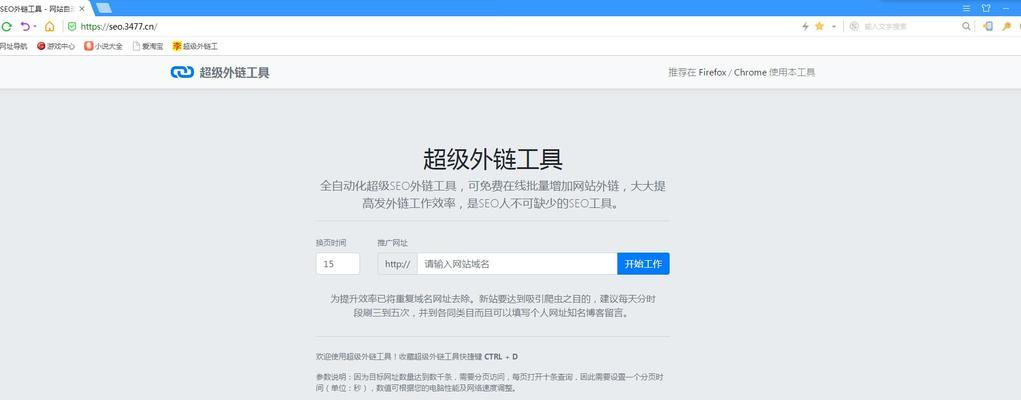Click the 换页时间 label

[x=331, y=243]
